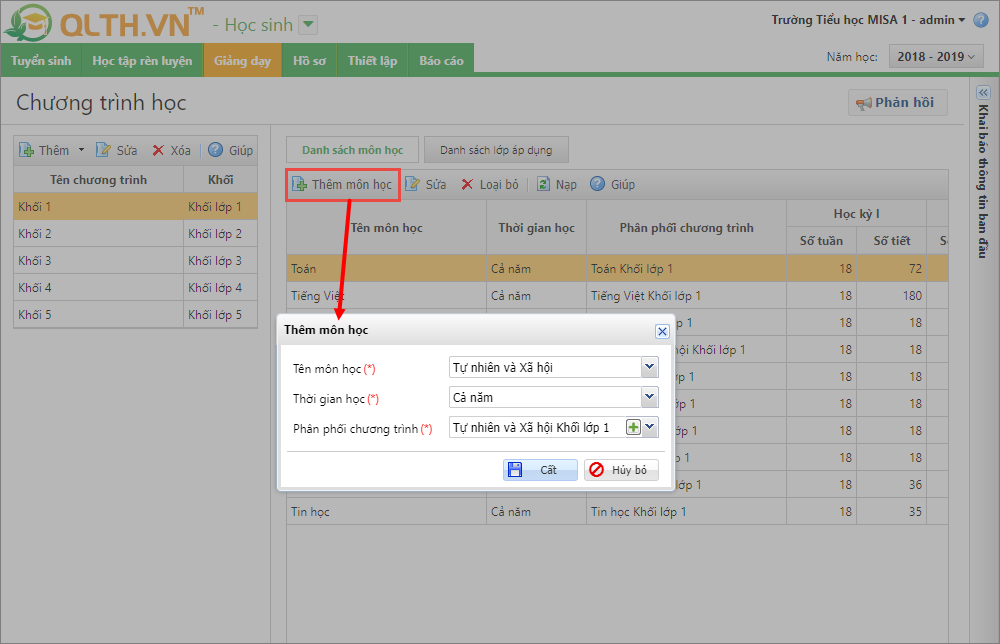The image size is (1000, 644).
Task: Open the Tuyển sinh menu
Action: [41, 61]
